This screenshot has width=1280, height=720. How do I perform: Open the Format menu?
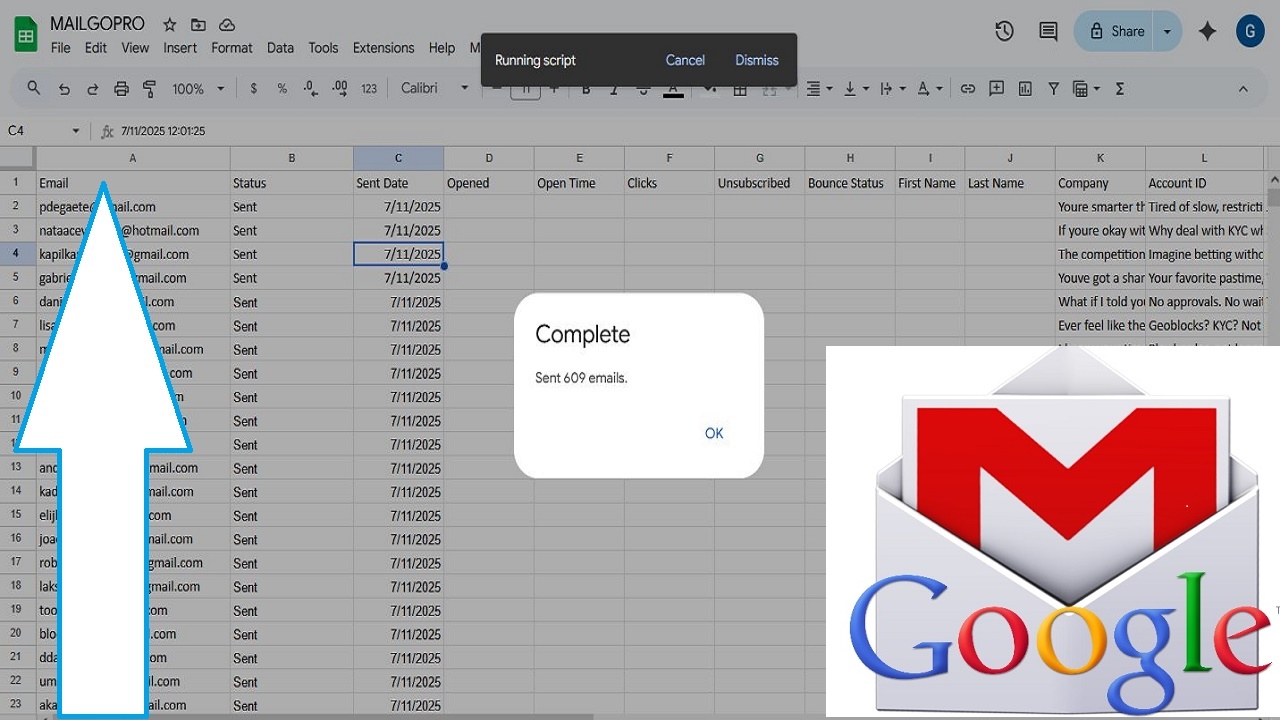tap(232, 48)
